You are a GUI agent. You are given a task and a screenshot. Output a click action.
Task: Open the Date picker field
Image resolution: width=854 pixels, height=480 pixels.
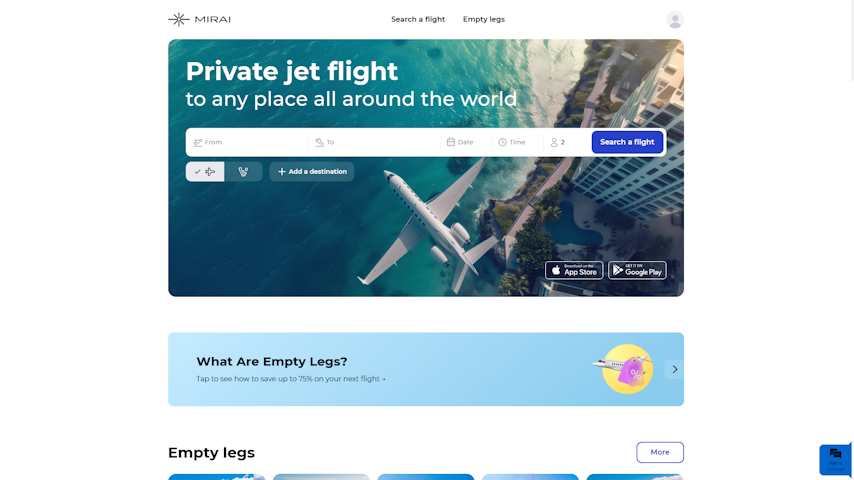pos(466,142)
